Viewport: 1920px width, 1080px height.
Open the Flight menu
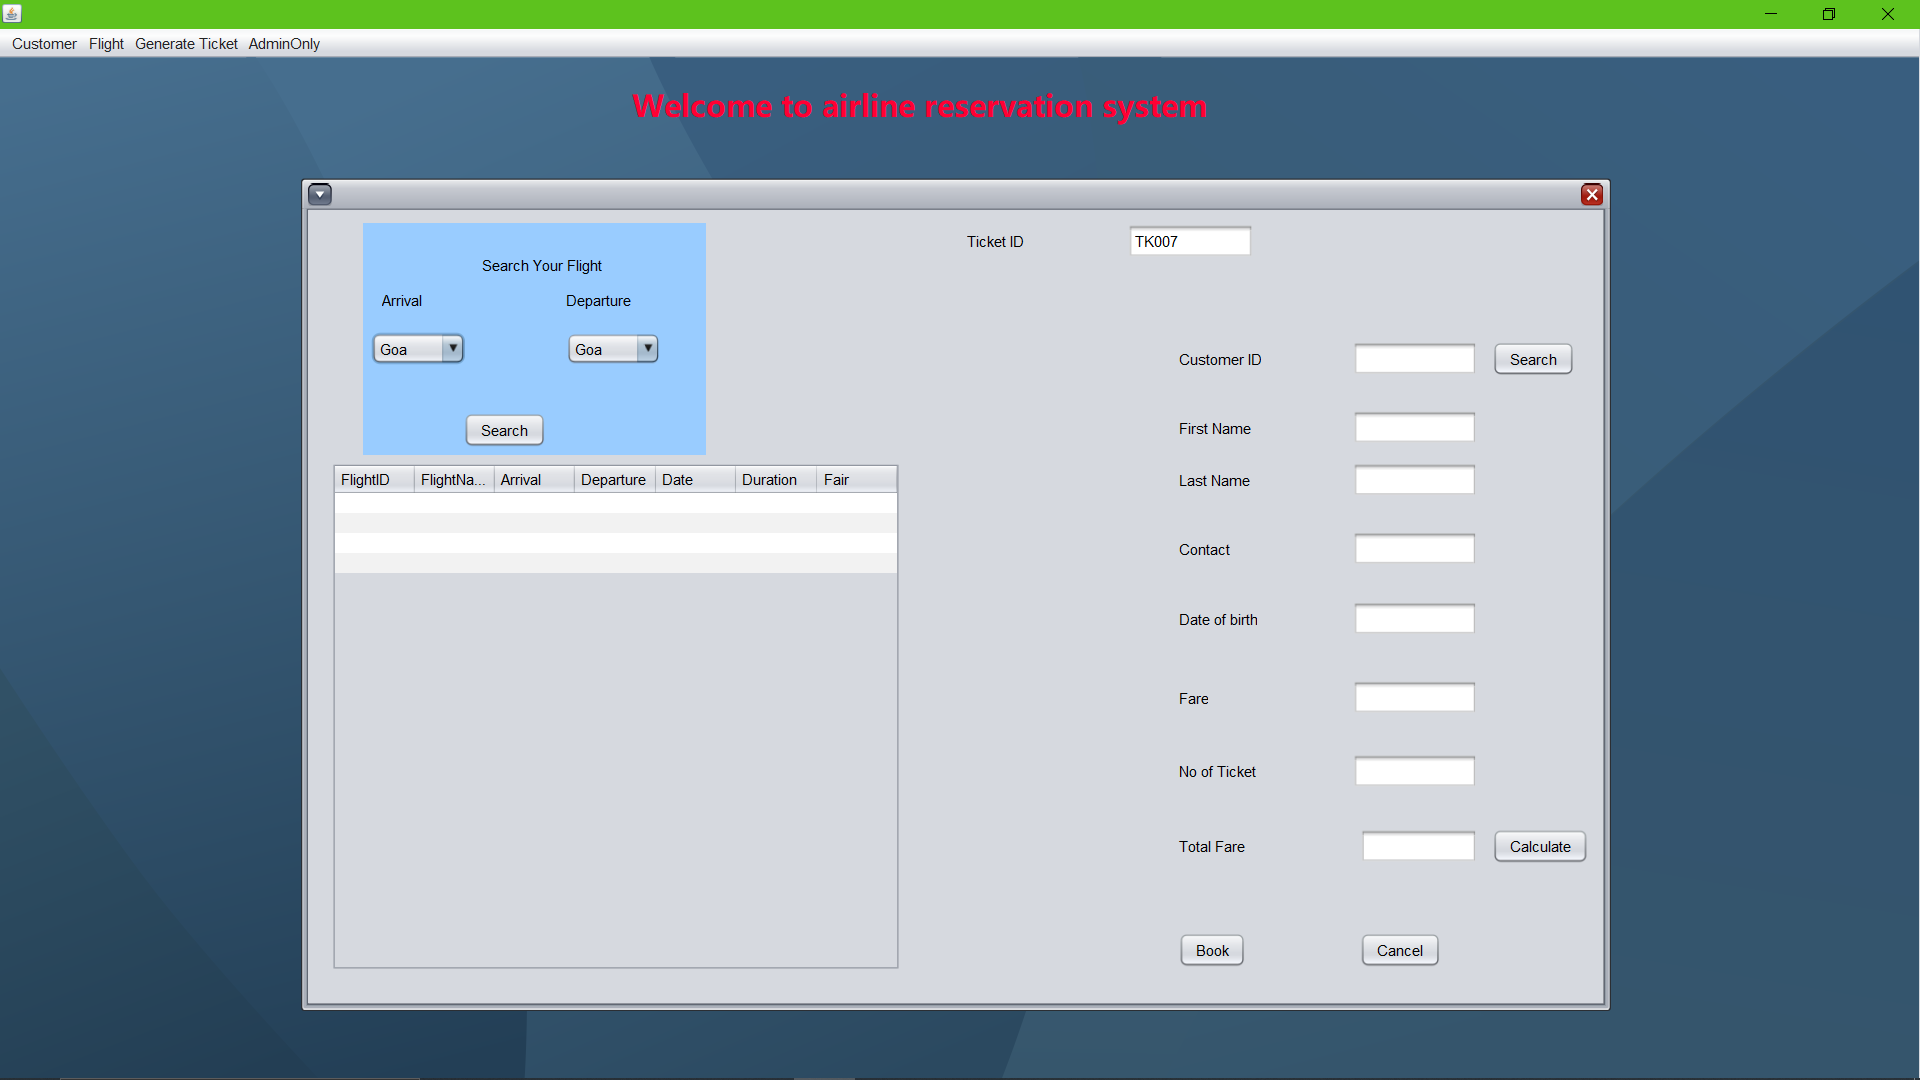(x=106, y=43)
